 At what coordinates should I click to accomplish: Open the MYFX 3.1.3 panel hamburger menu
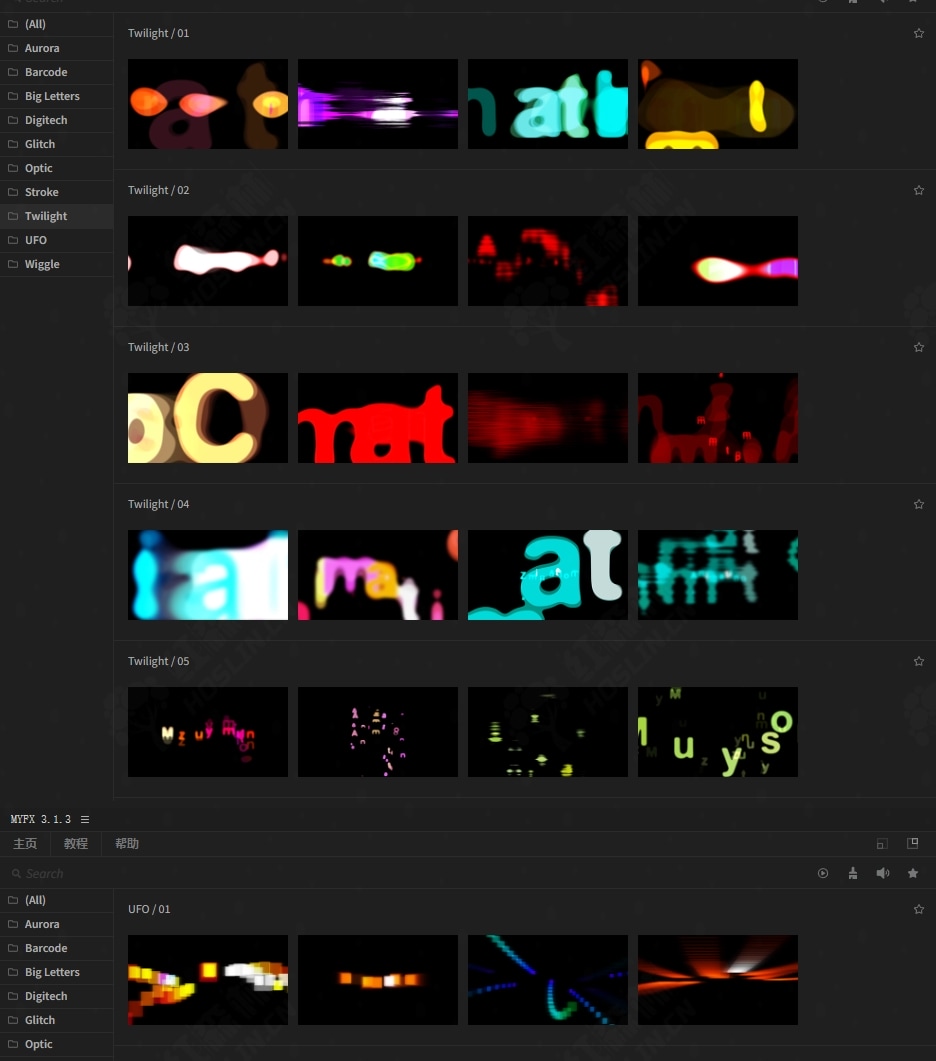pyautogui.click(x=85, y=819)
